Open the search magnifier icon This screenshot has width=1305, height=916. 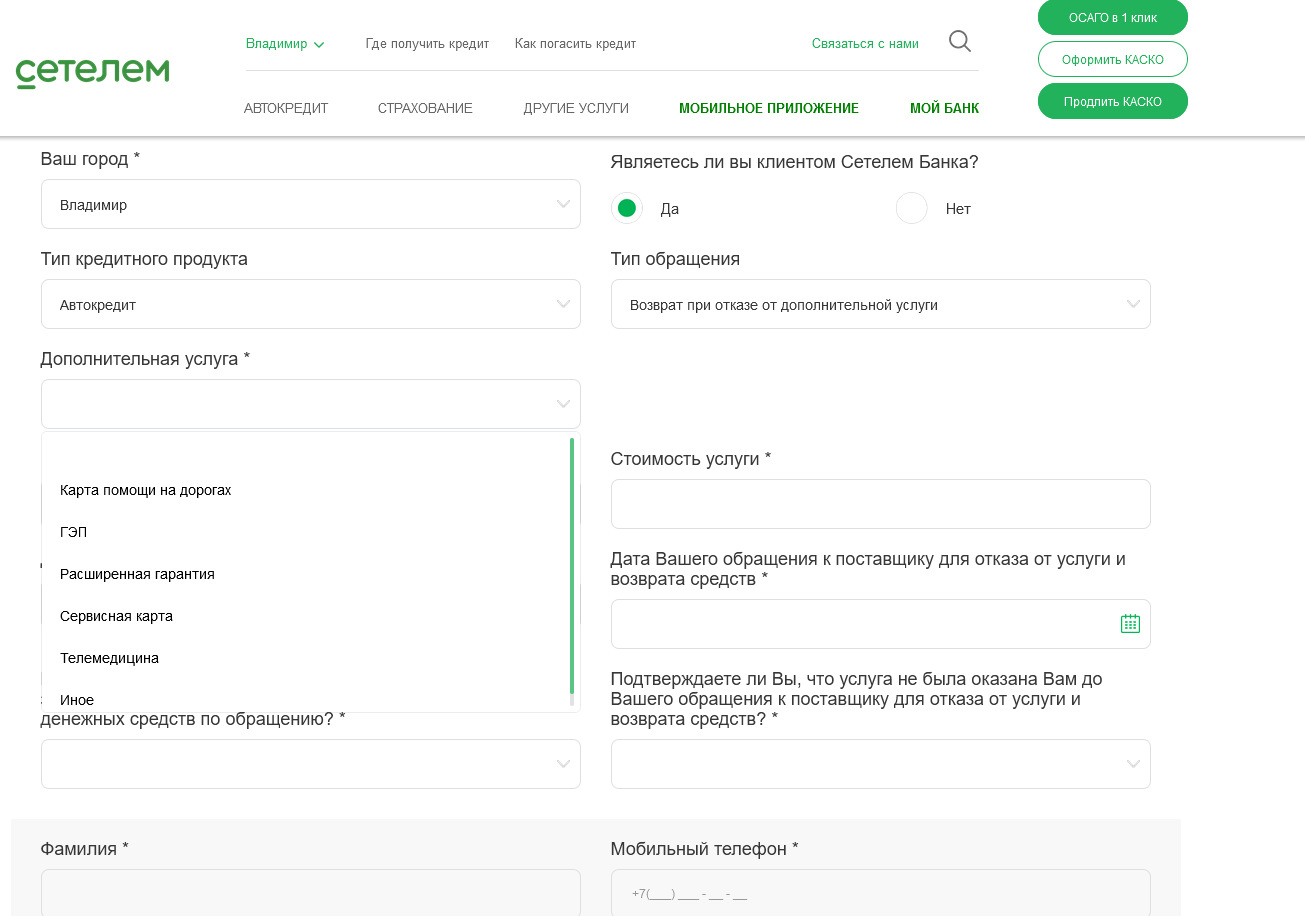click(959, 42)
